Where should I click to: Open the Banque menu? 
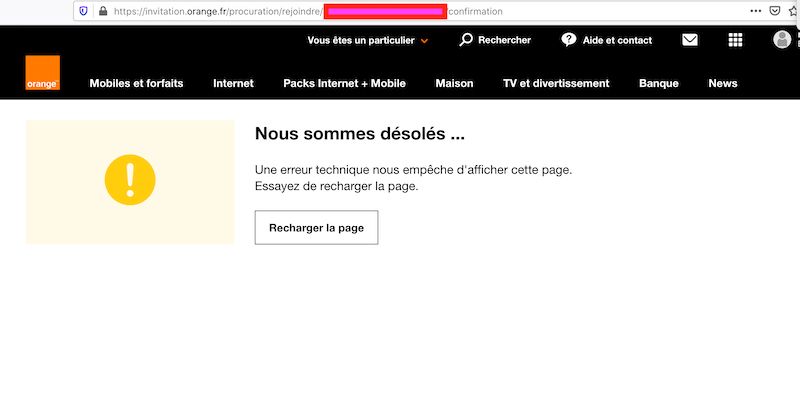click(659, 83)
